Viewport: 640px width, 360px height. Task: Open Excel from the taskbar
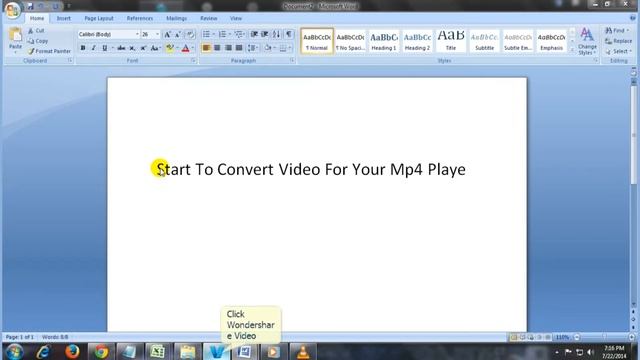click(x=157, y=351)
